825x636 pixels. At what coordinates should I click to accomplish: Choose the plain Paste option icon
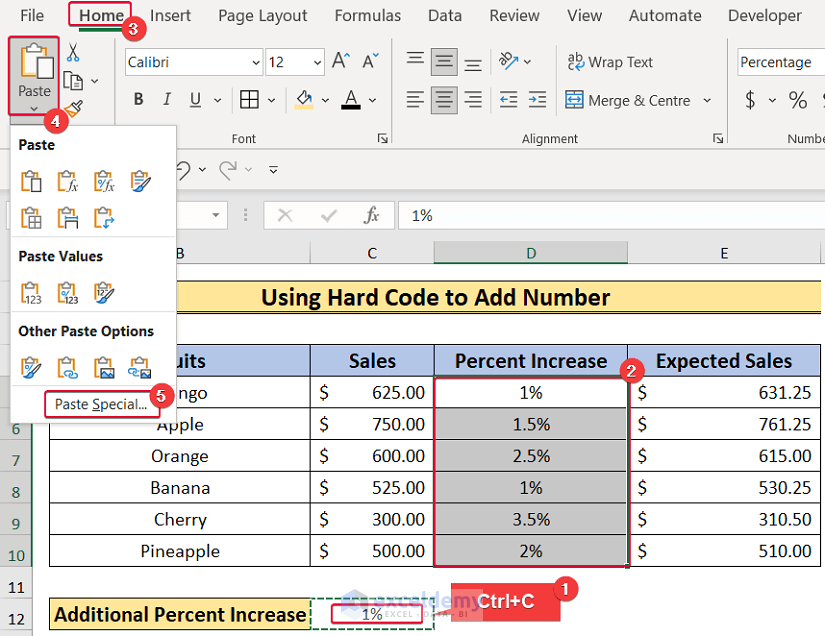(31, 181)
